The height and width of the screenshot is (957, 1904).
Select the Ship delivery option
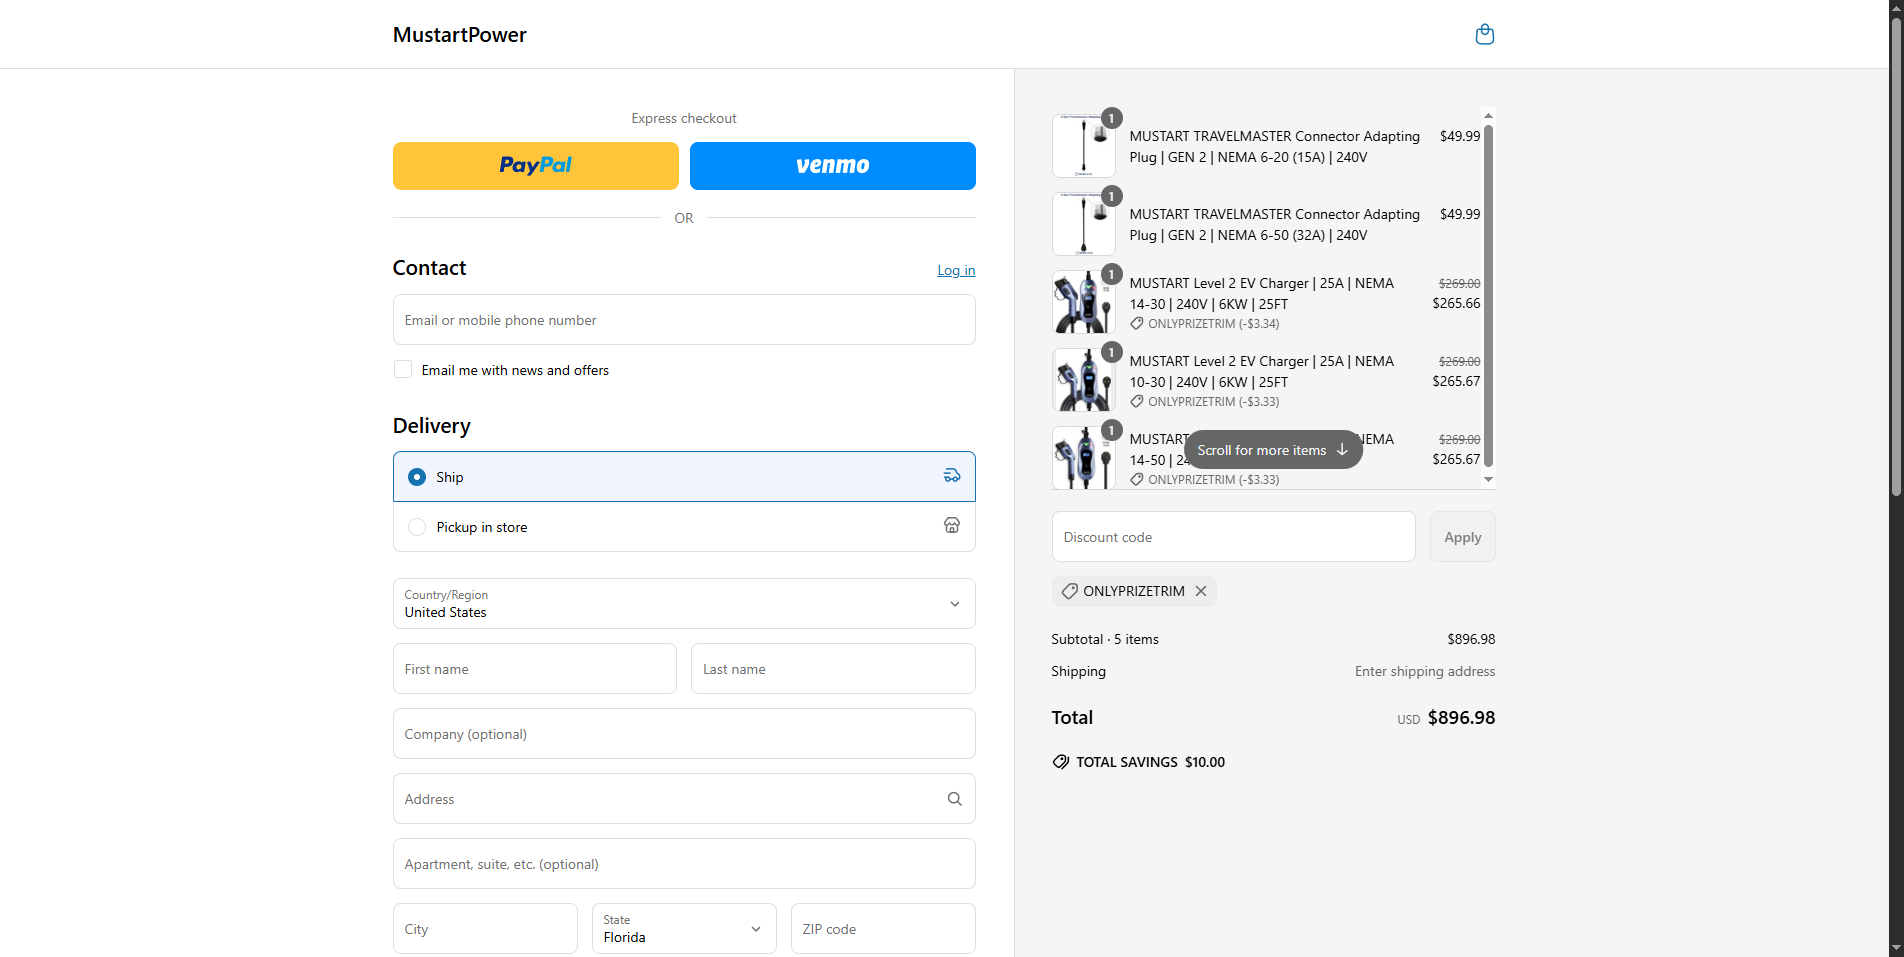(x=684, y=477)
